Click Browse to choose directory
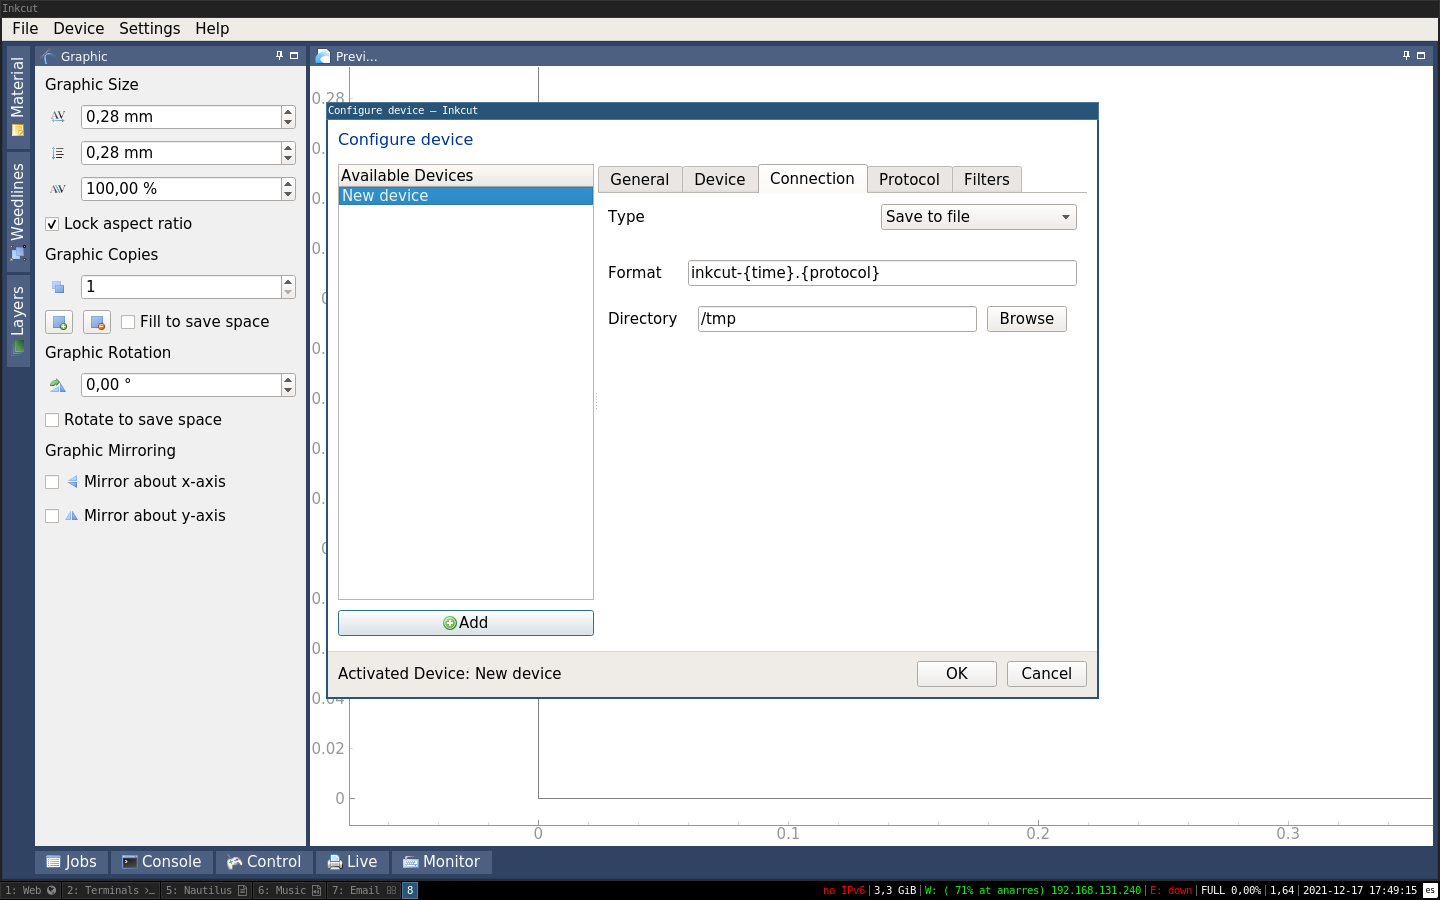Viewport: 1440px width, 900px height. [1026, 319]
